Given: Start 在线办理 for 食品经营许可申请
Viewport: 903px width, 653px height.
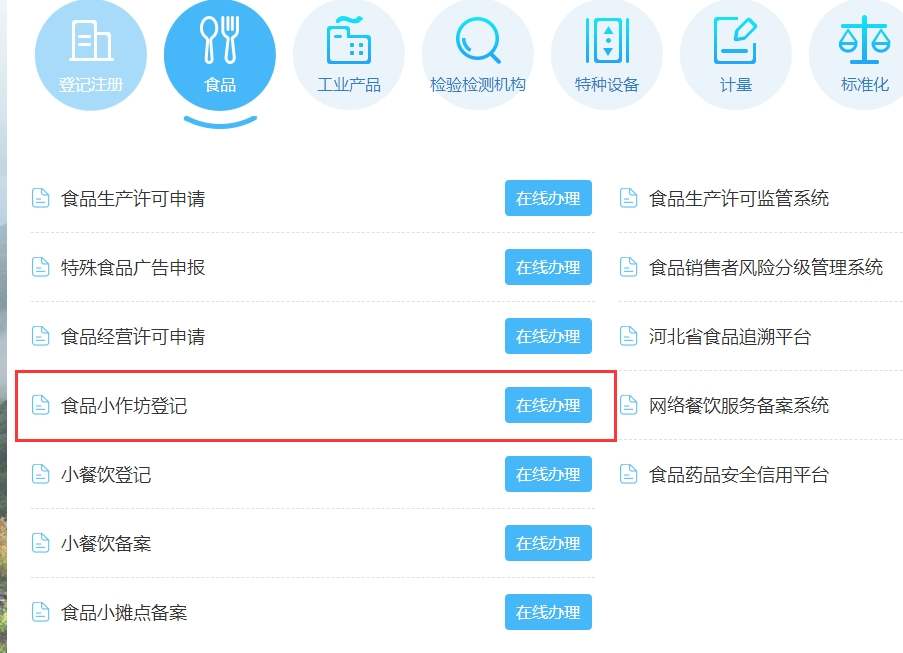Looking at the screenshot, I should (548, 336).
